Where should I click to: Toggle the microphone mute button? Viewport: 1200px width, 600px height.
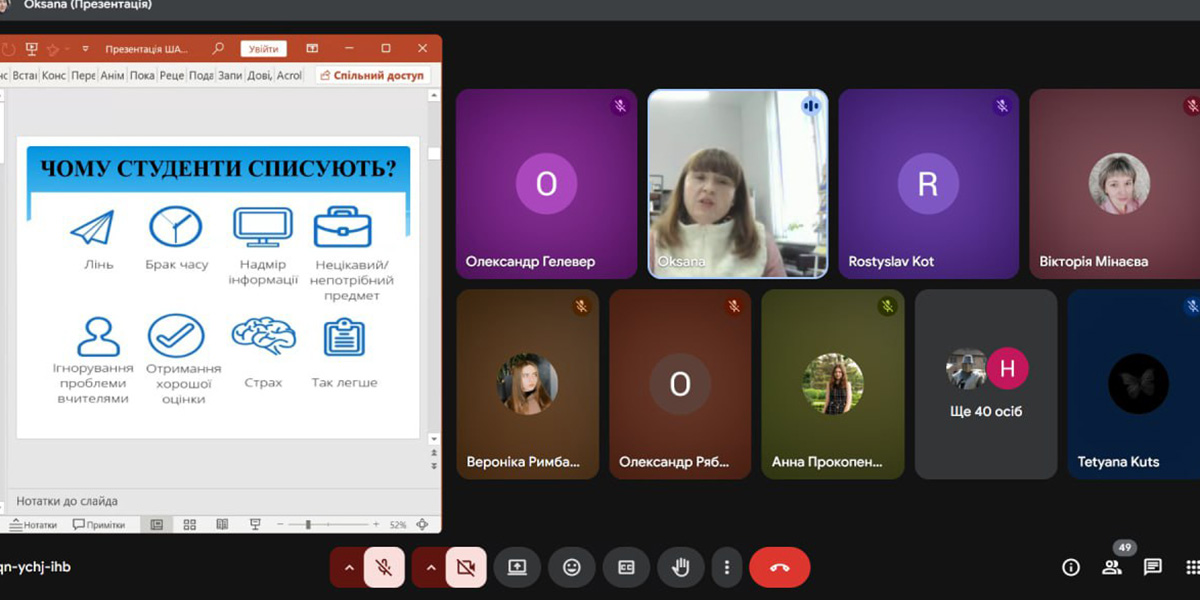tap(383, 567)
